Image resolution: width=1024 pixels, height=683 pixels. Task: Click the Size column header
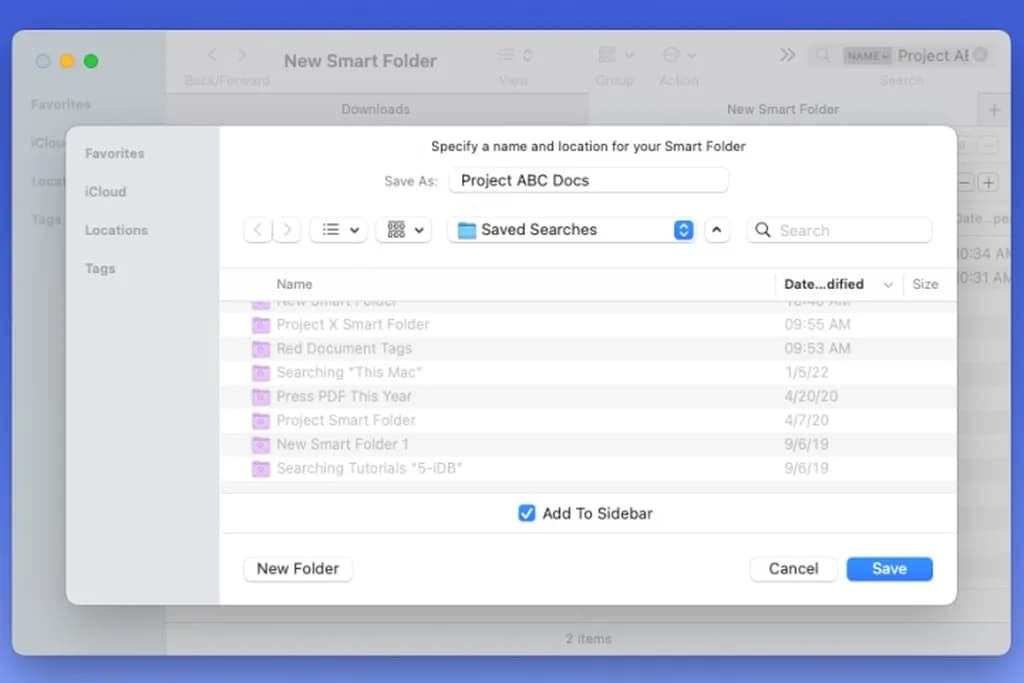925,284
